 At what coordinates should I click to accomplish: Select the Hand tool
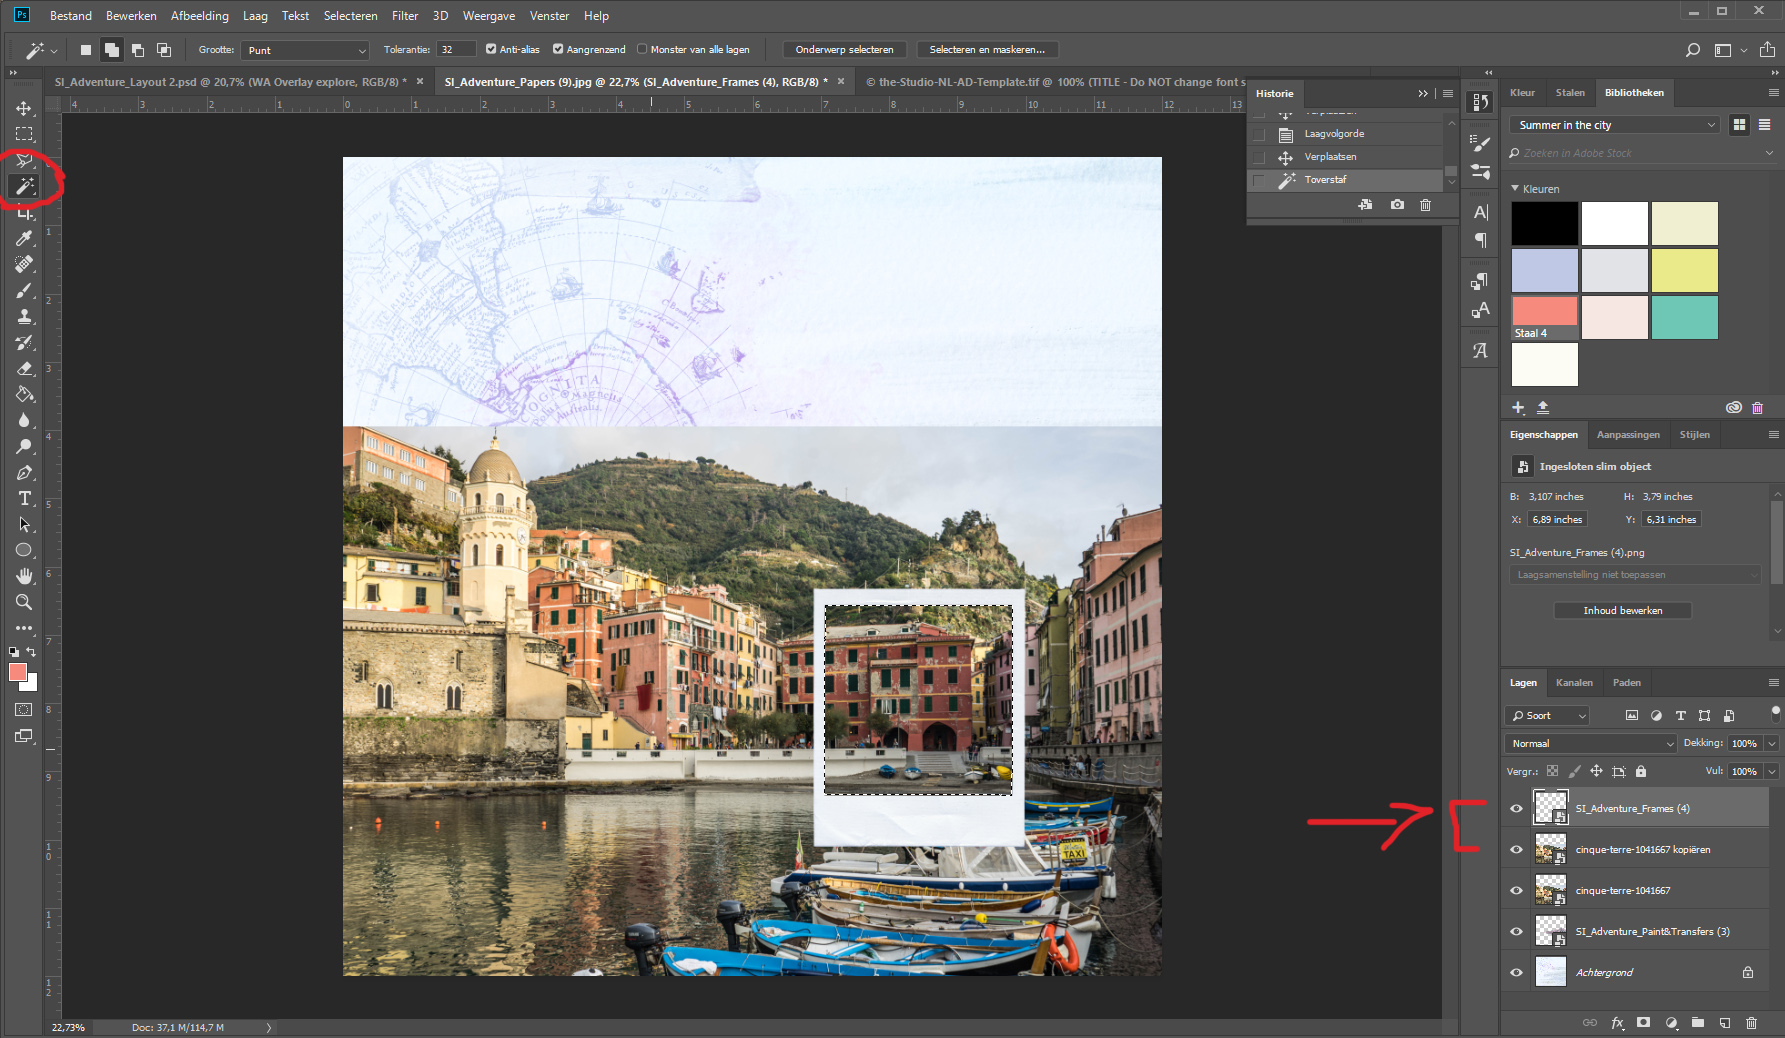24,576
